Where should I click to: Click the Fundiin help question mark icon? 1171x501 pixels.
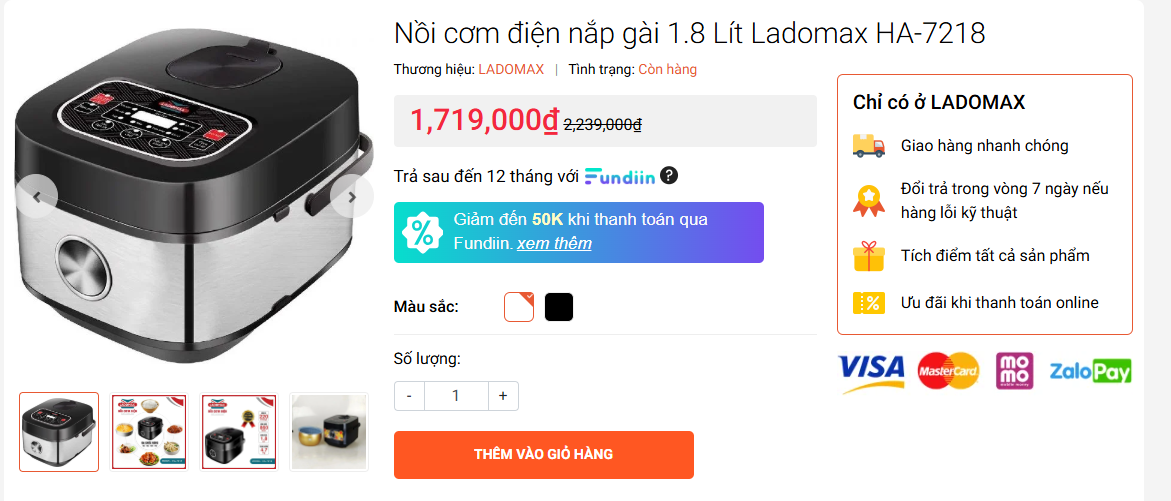669,176
